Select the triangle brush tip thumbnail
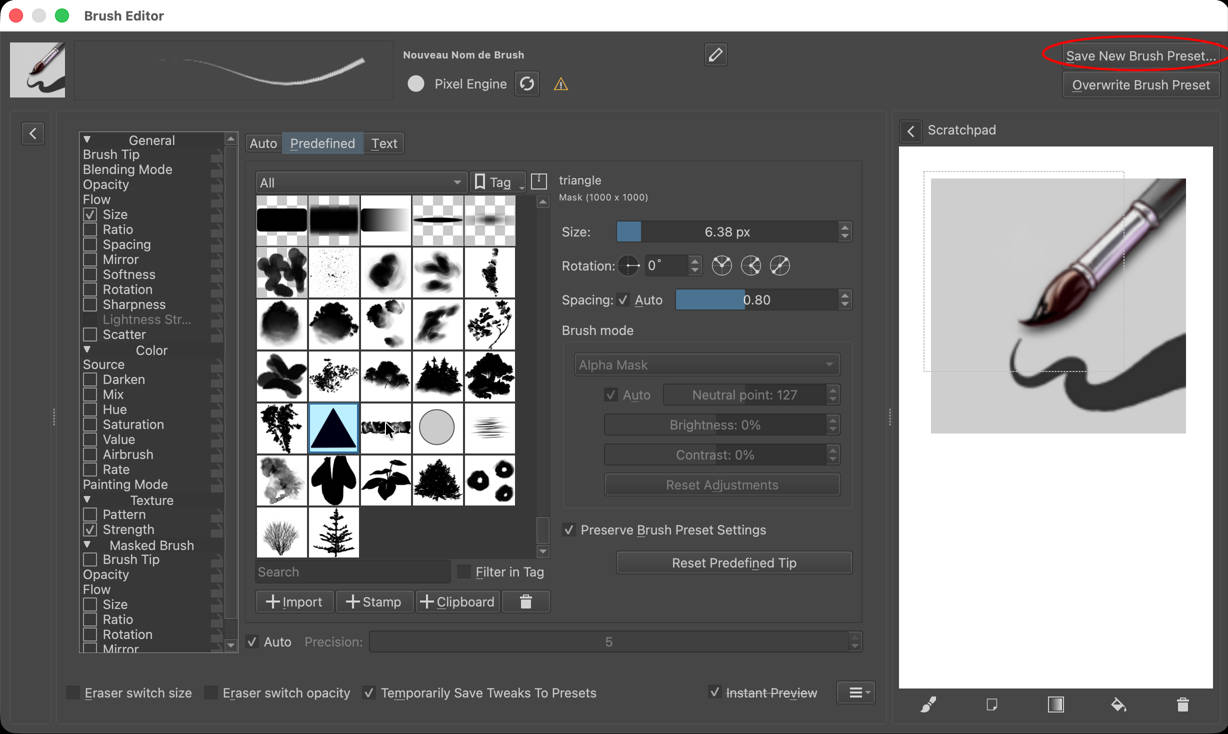This screenshot has width=1228, height=734. (334, 428)
